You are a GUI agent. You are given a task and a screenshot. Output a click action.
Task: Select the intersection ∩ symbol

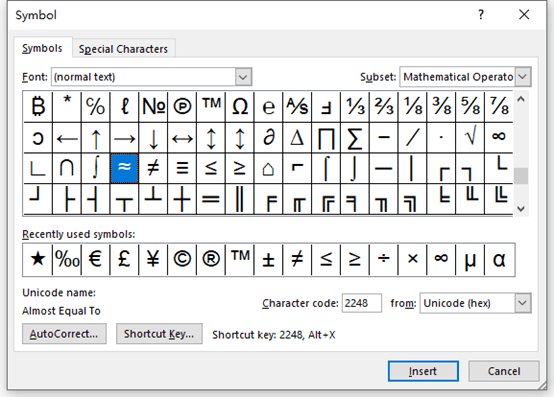[x=67, y=168]
